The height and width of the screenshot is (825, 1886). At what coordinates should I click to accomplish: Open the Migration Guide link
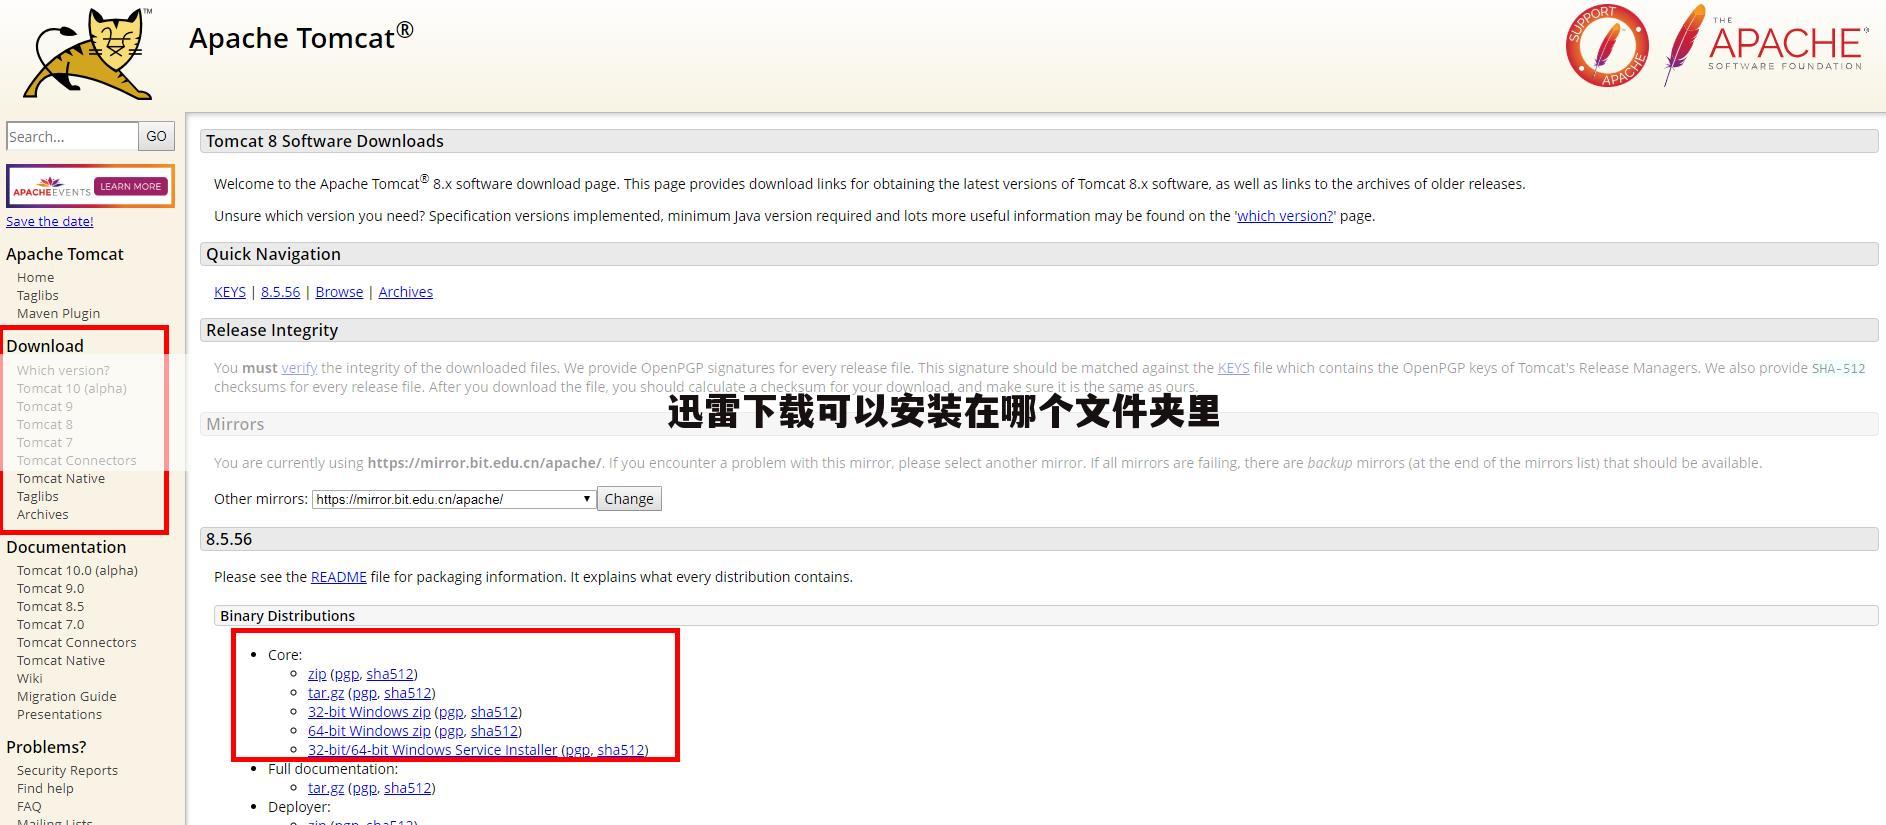coord(67,696)
